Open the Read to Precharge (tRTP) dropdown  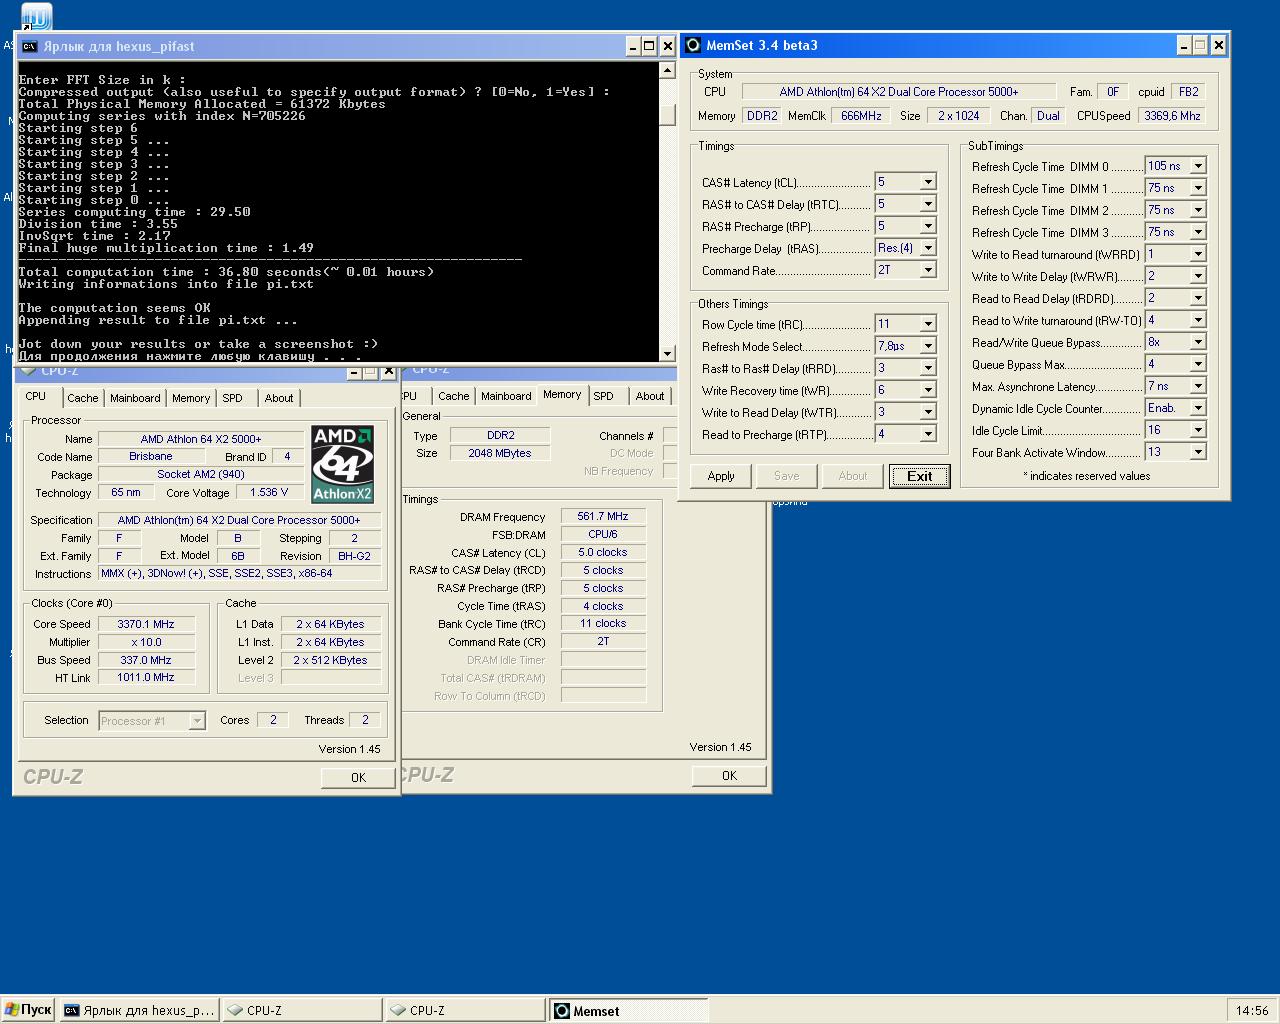928,434
